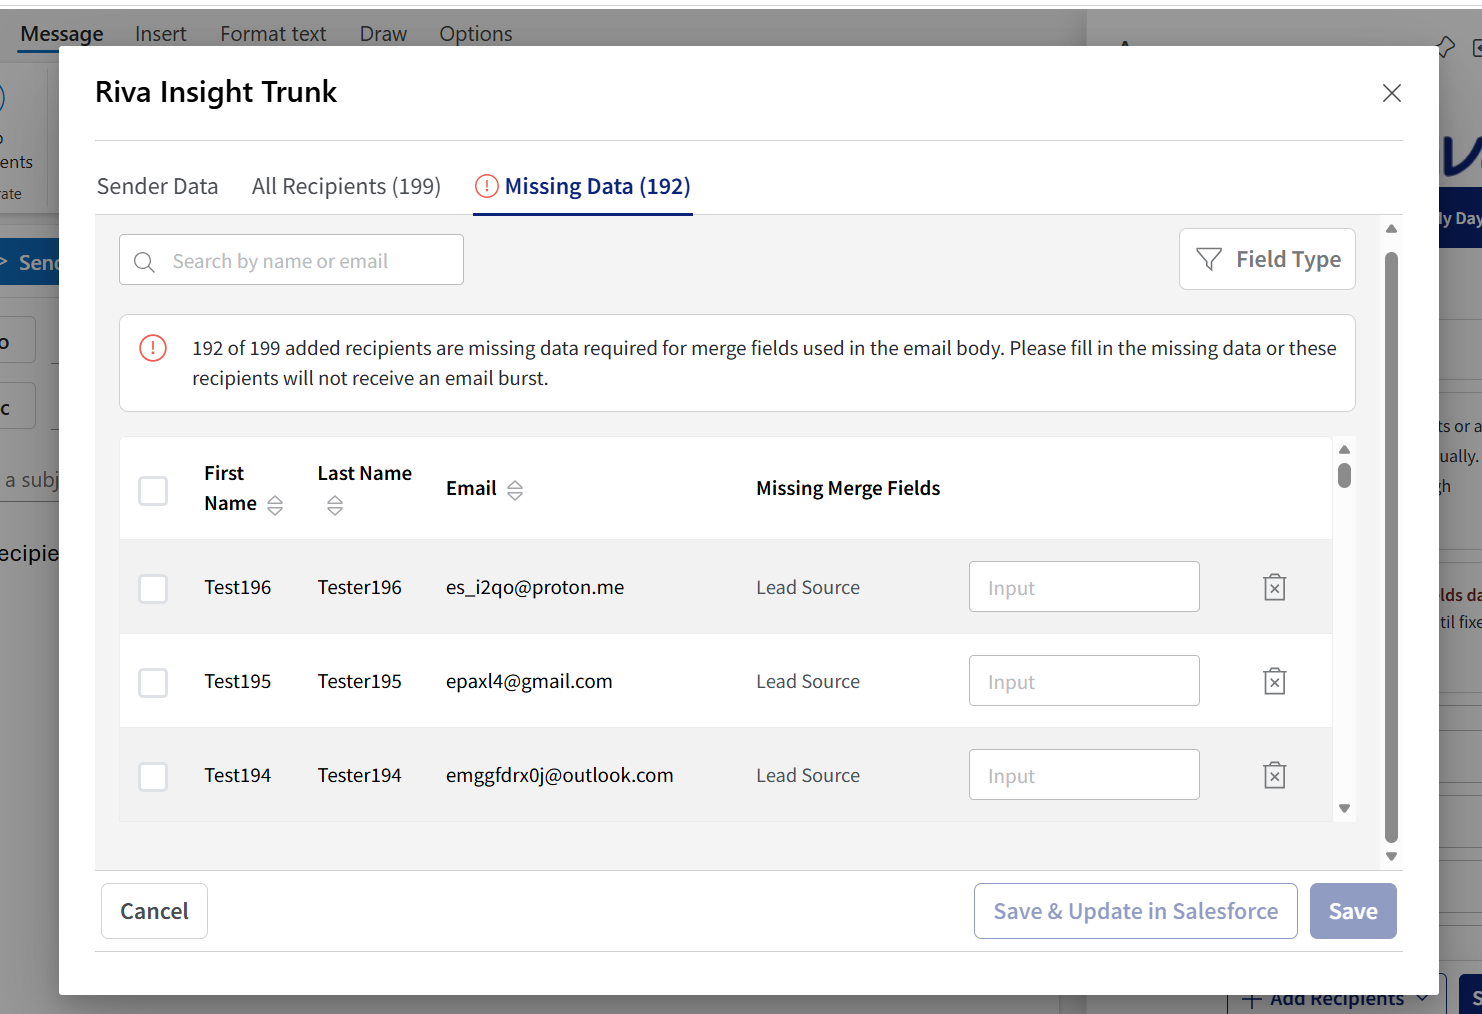Image resolution: width=1482 pixels, height=1014 pixels.
Task: Select the Test194 row checkbox
Action: [153, 776]
